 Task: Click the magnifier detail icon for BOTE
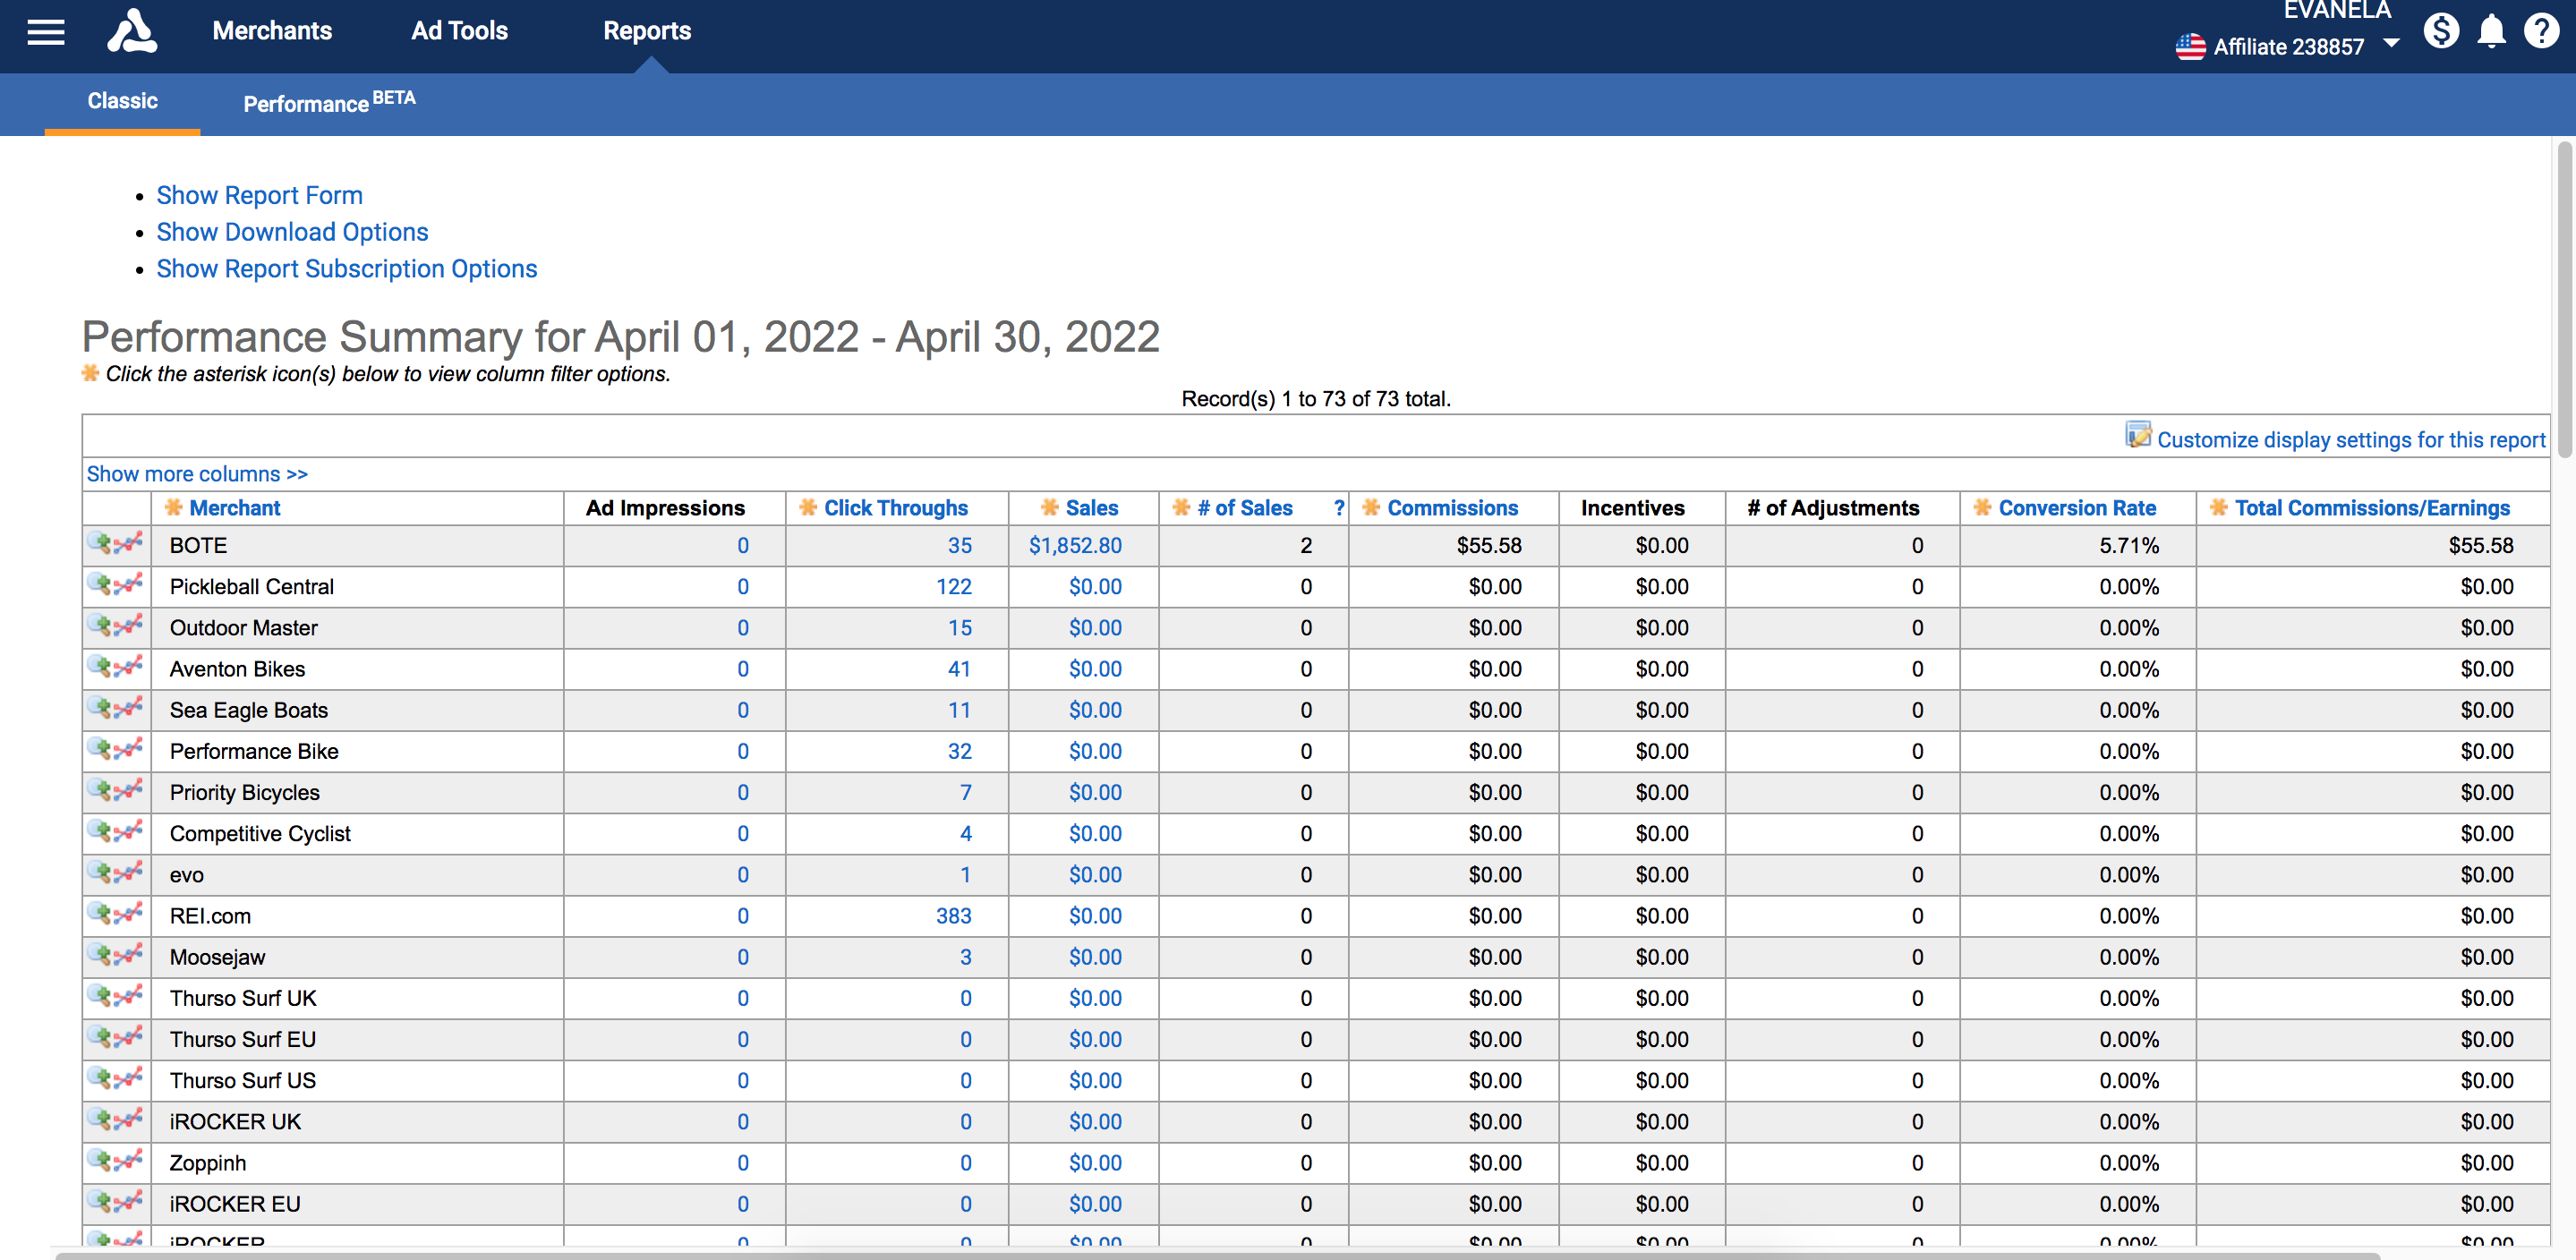100,543
